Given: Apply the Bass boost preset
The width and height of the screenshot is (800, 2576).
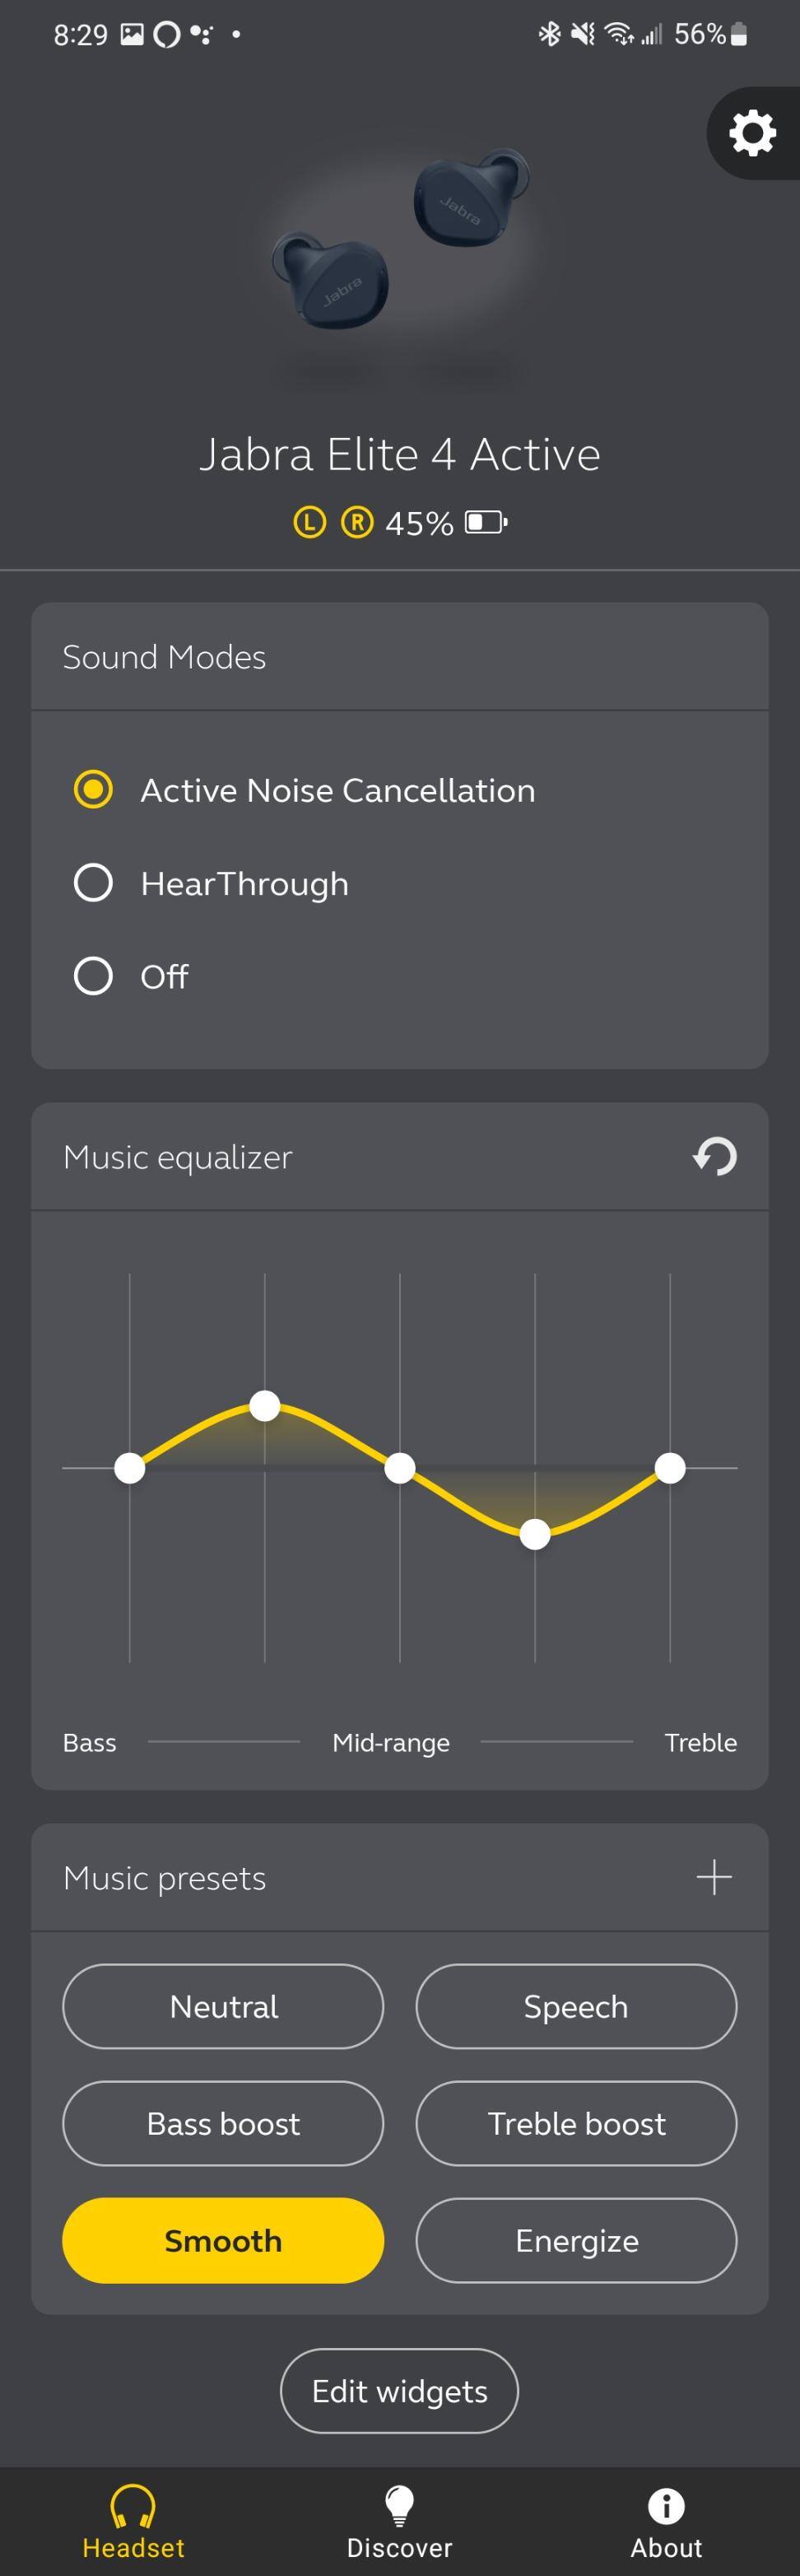Looking at the screenshot, I should 223,2123.
